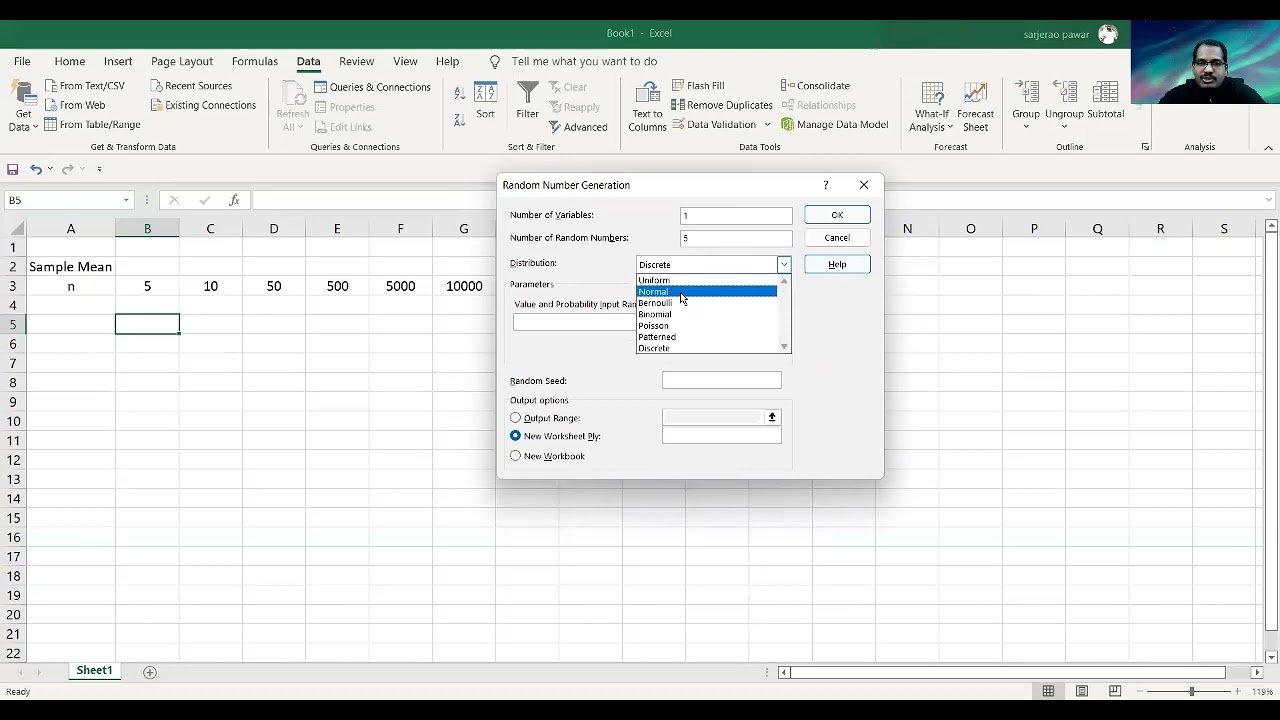Image resolution: width=1280 pixels, height=720 pixels.
Task: Click the Help button in dialog
Action: (x=837, y=264)
